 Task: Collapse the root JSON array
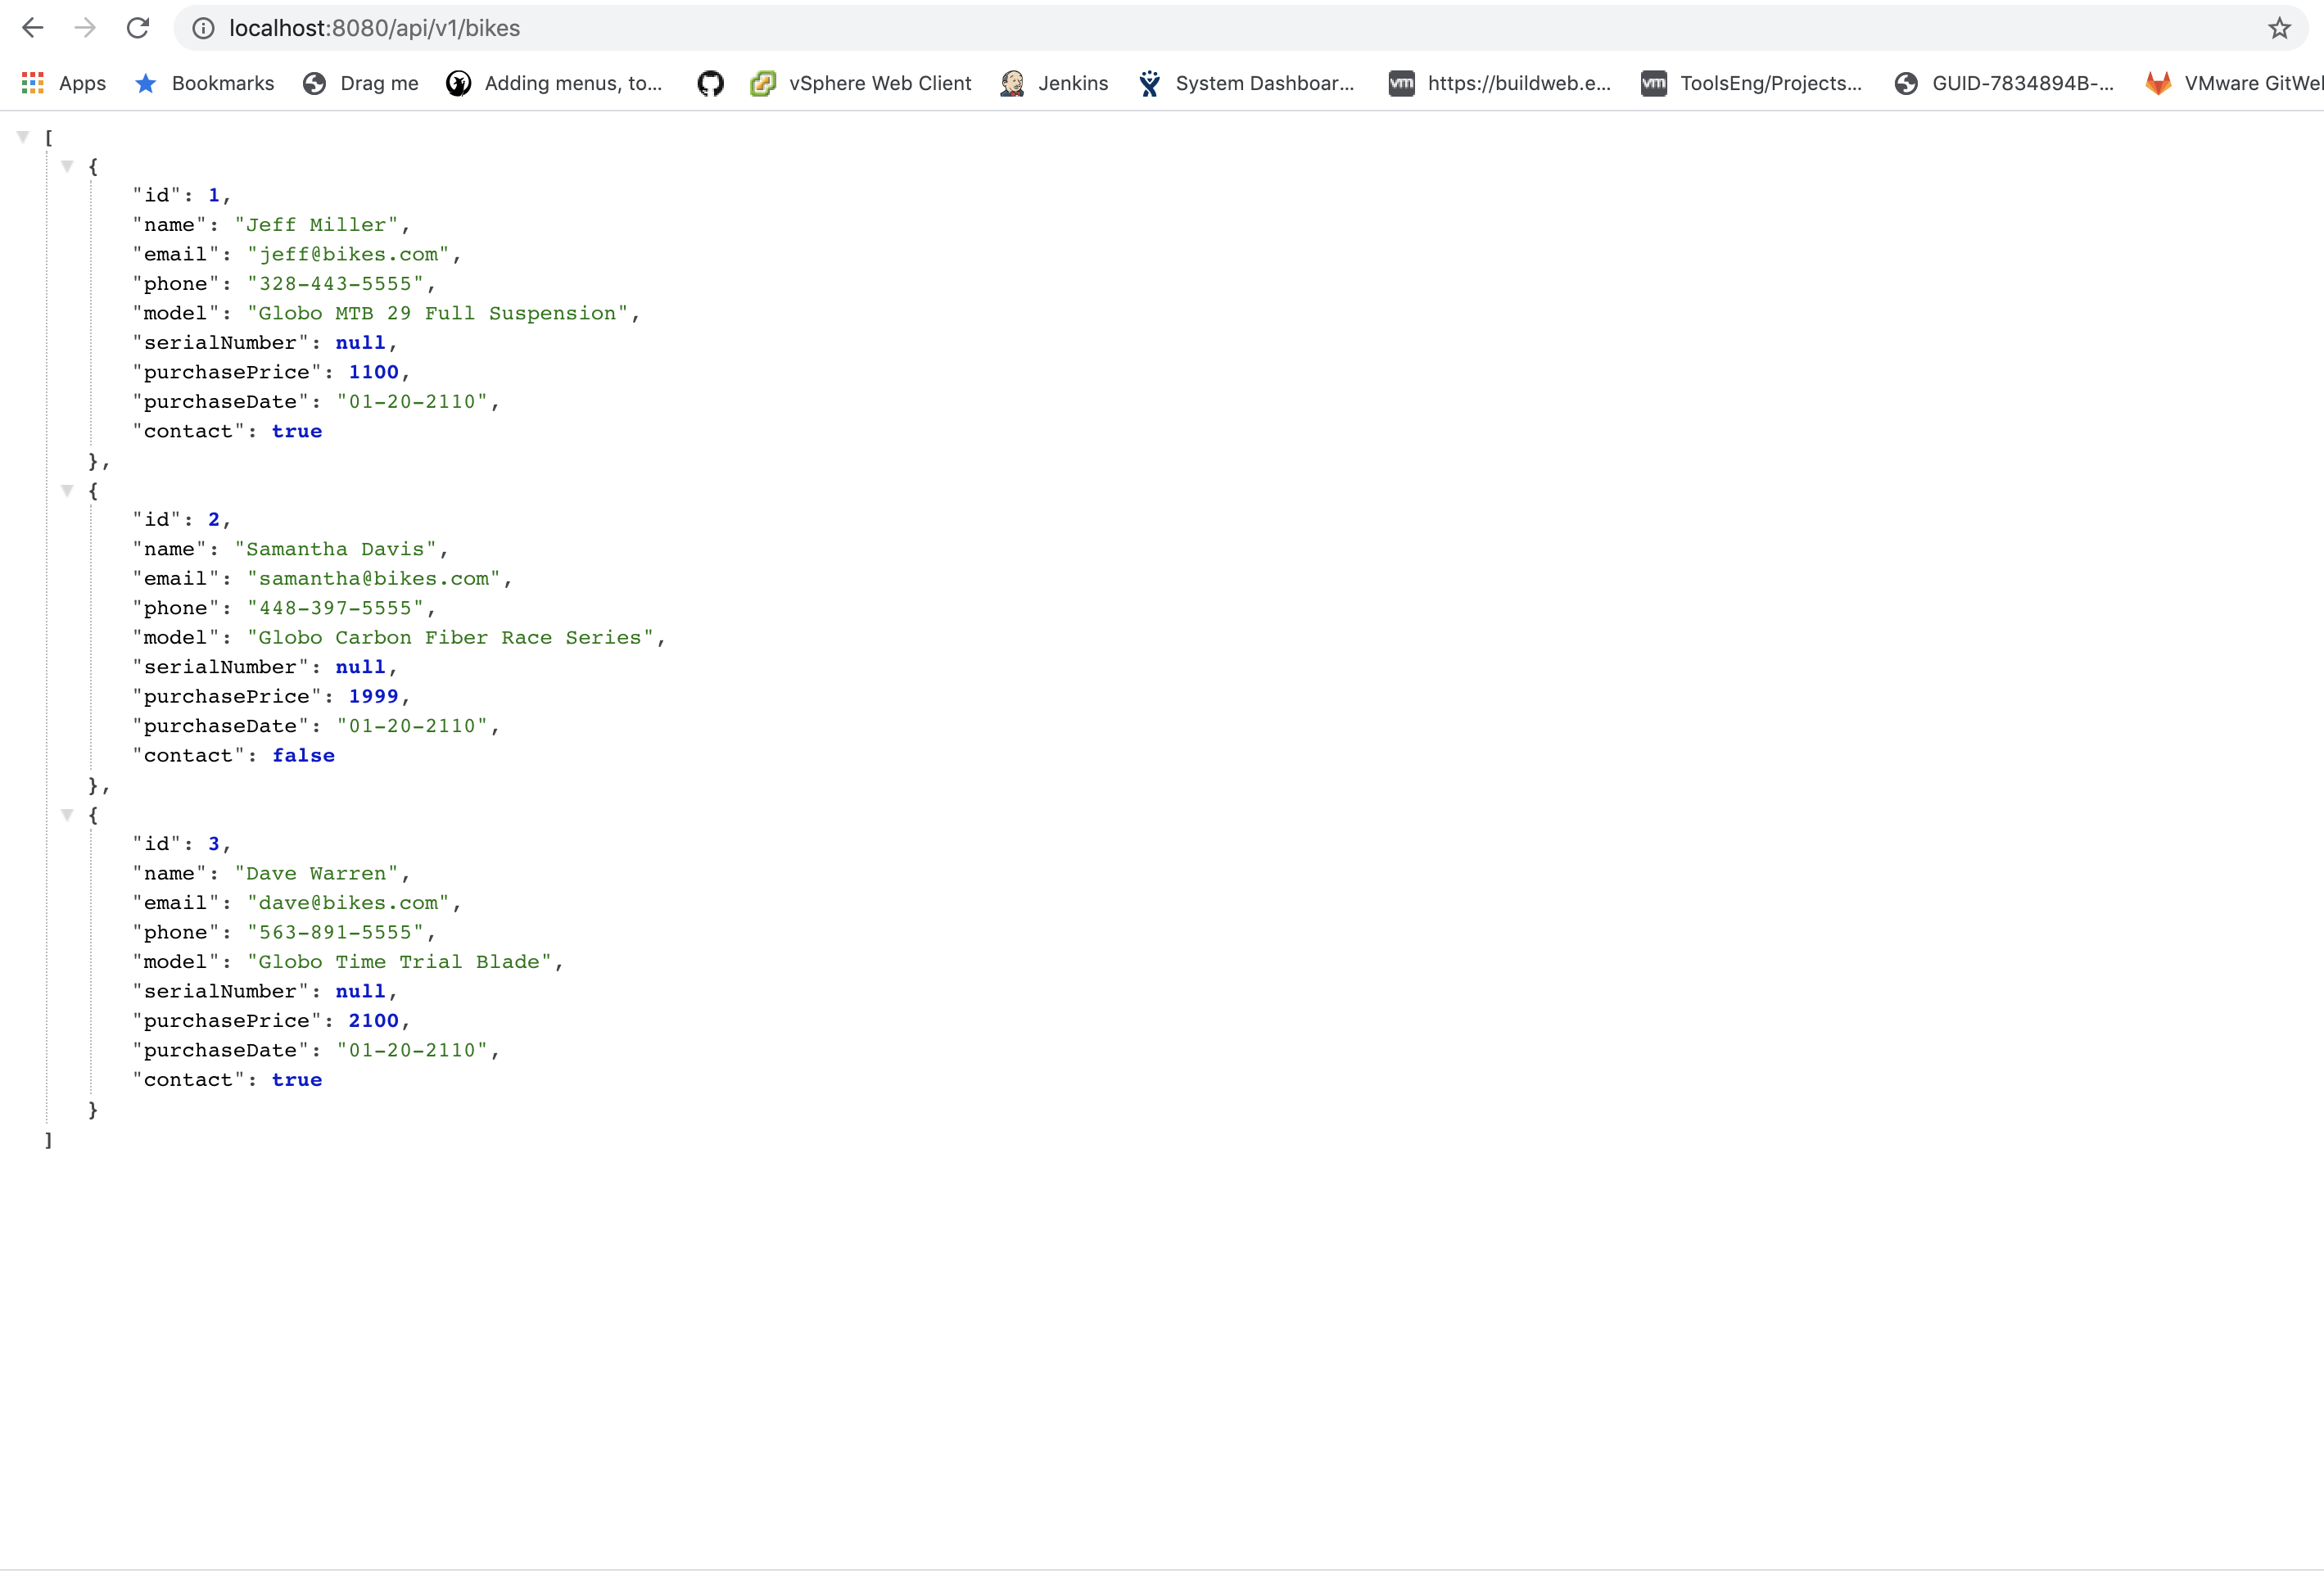point(23,137)
